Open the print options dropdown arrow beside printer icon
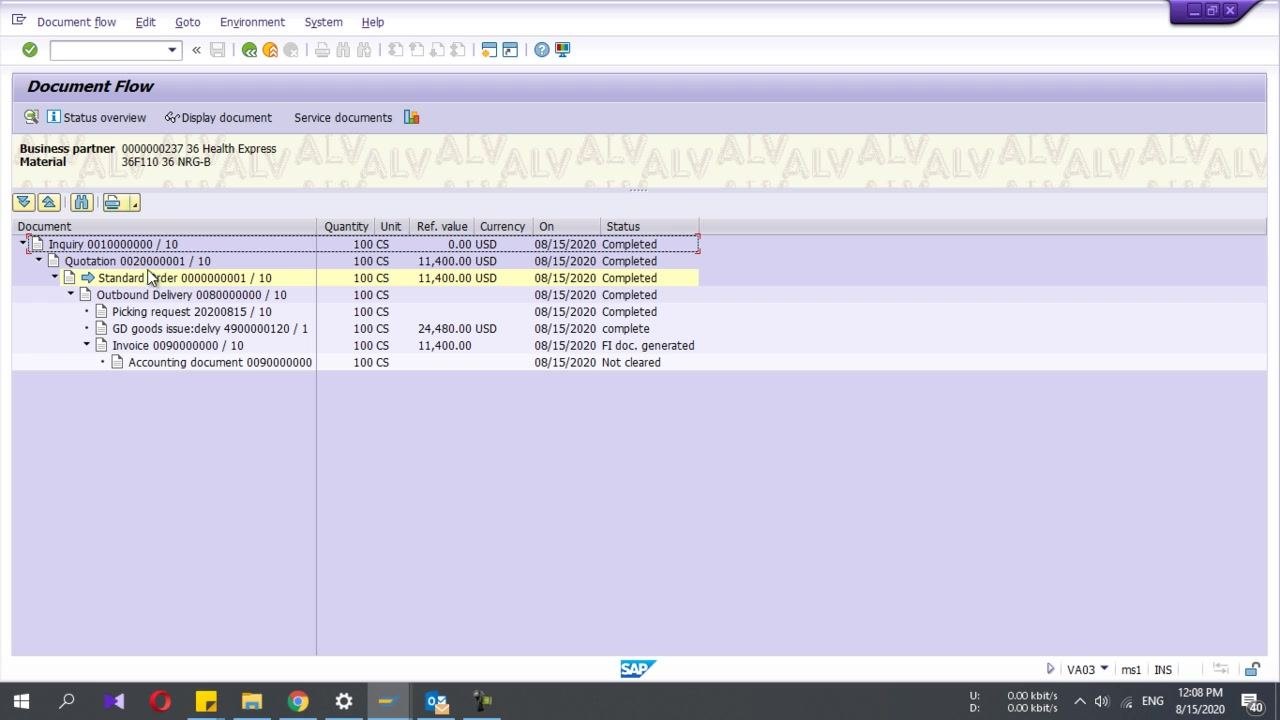Screen dimensions: 1280x720 (134, 202)
